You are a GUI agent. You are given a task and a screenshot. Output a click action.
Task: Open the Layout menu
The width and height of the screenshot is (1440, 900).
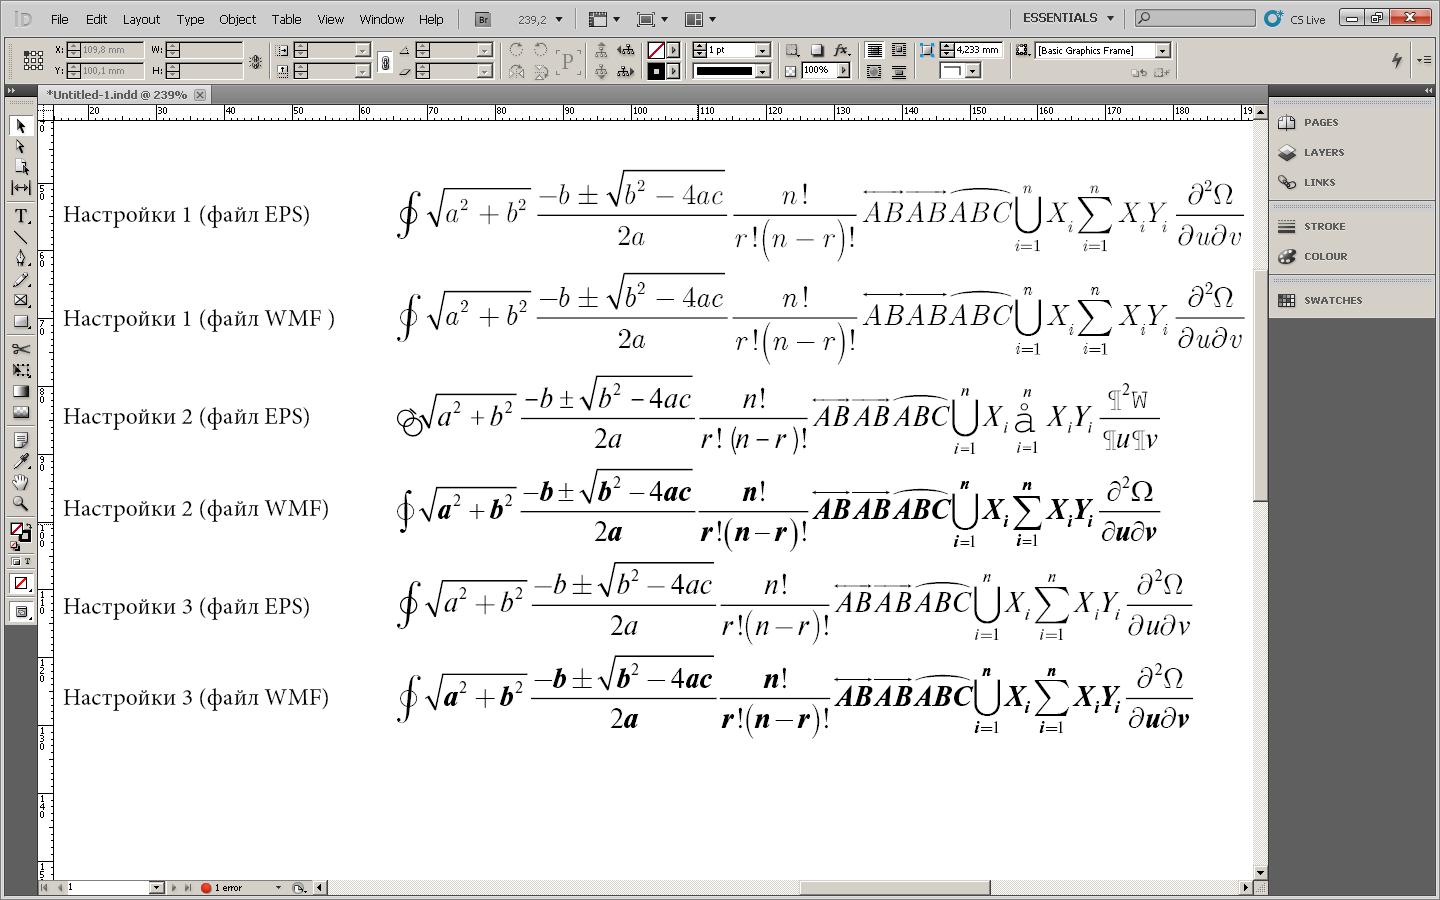coord(141,19)
